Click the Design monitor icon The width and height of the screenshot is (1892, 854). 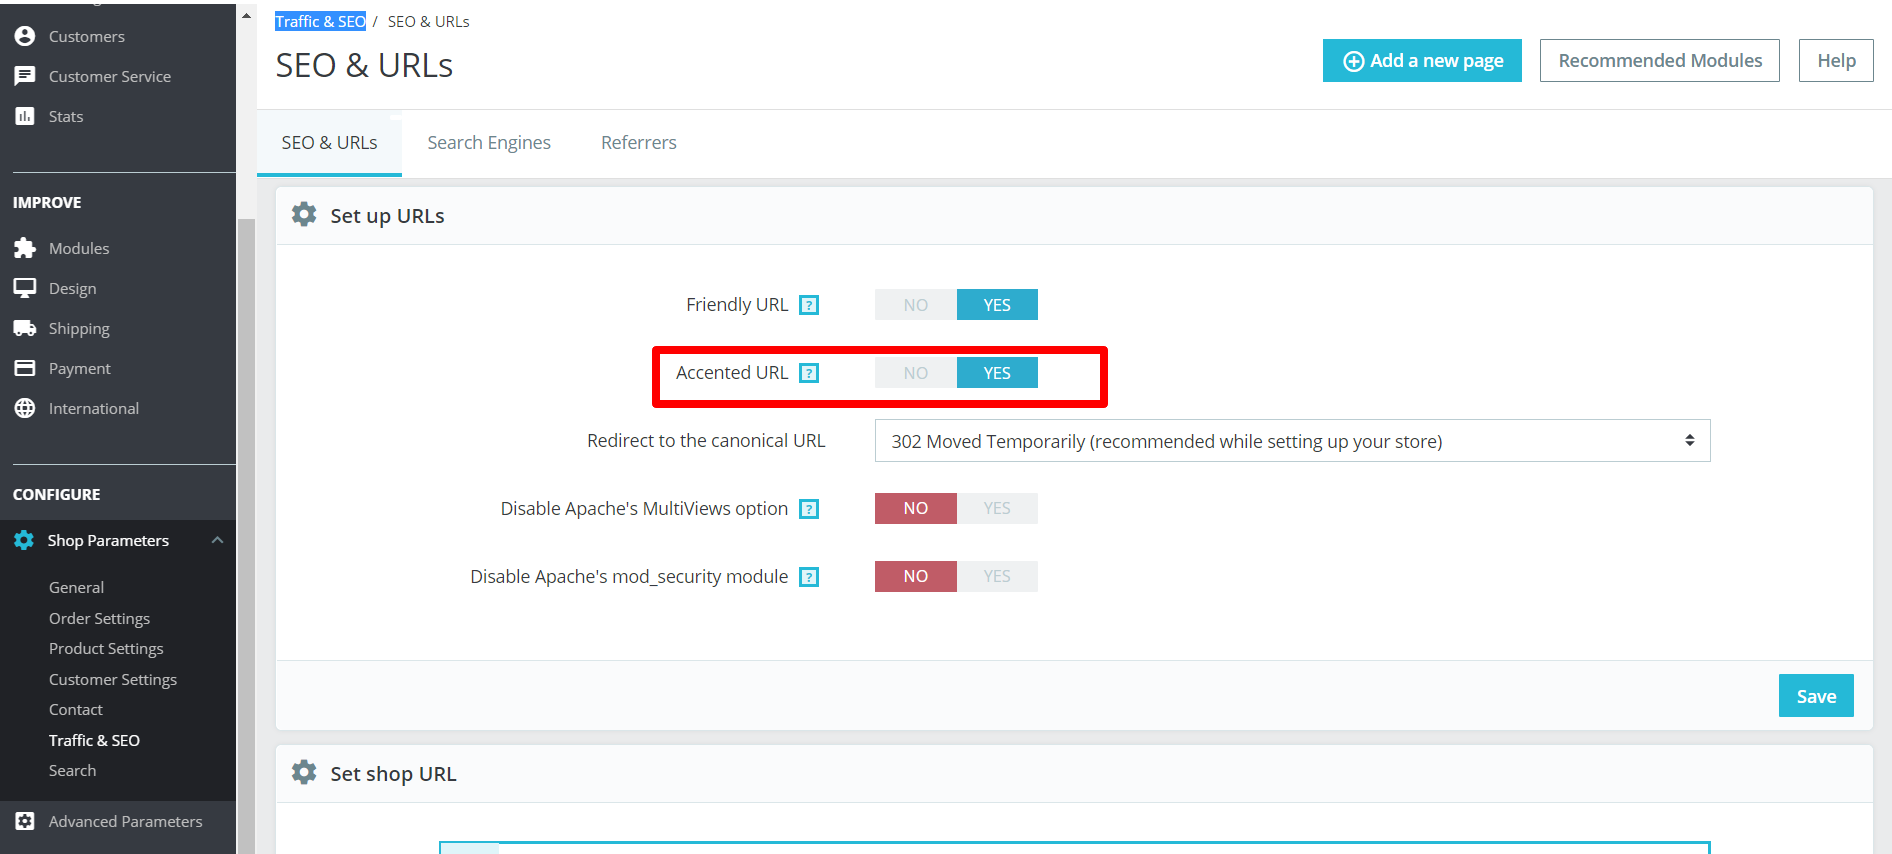pyautogui.click(x=25, y=288)
